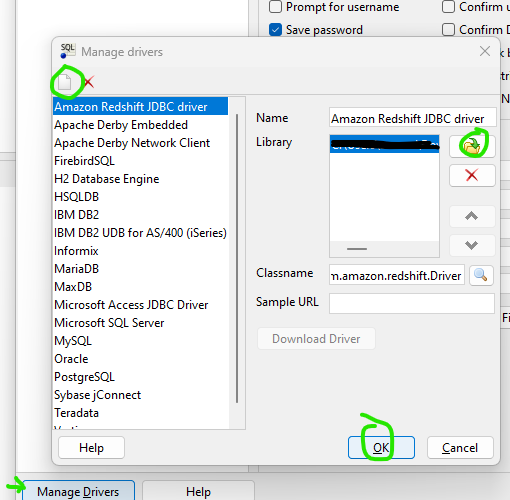Click into the Sample URL field
The image size is (510, 500).
point(412,303)
